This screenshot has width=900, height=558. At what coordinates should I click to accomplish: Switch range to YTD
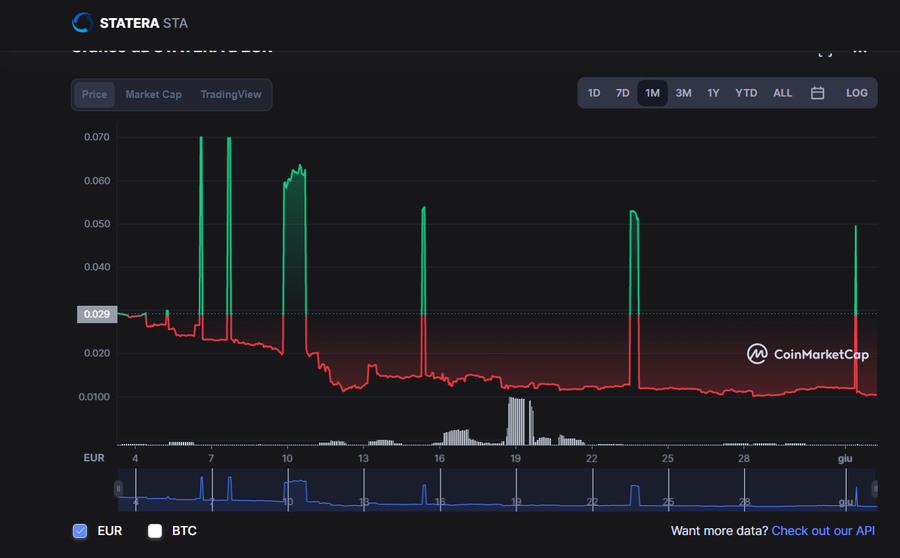pos(746,93)
